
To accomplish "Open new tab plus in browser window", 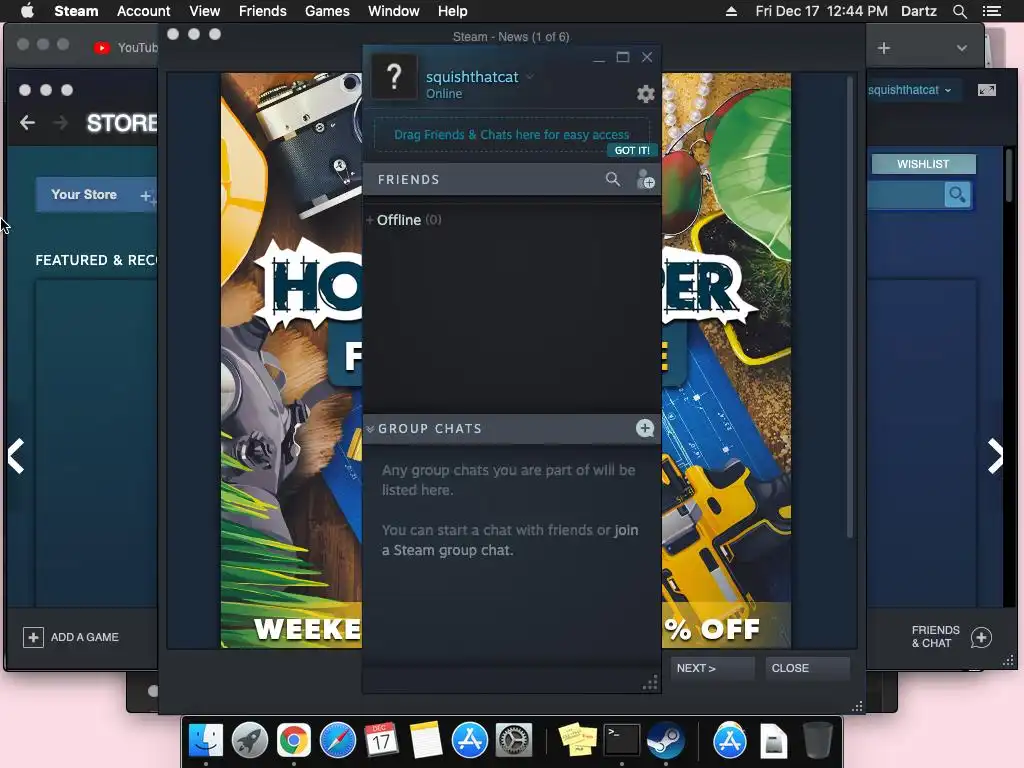I will pyautogui.click(x=884, y=48).
